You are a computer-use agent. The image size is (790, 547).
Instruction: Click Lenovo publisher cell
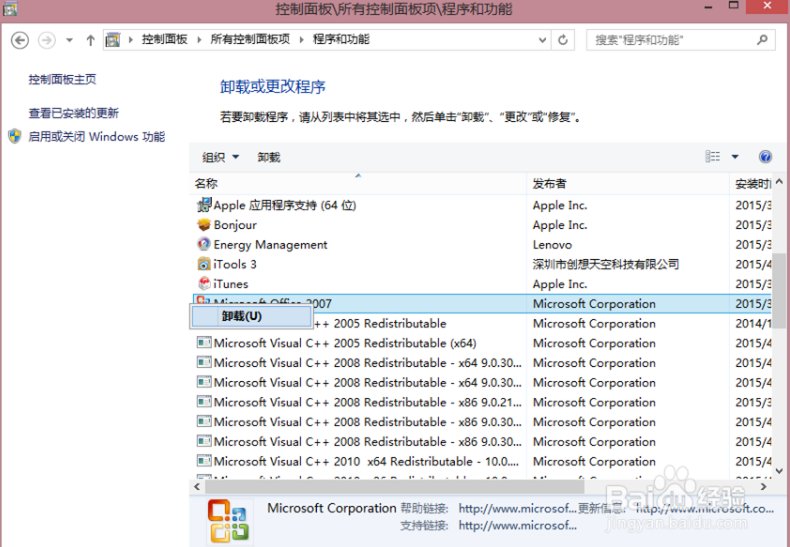click(552, 245)
